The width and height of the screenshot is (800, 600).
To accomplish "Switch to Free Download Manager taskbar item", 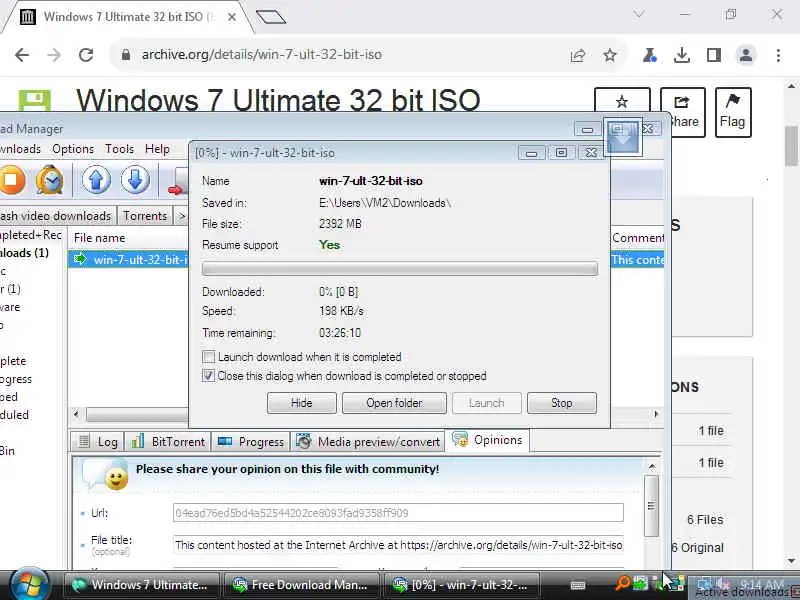I will 302,585.
